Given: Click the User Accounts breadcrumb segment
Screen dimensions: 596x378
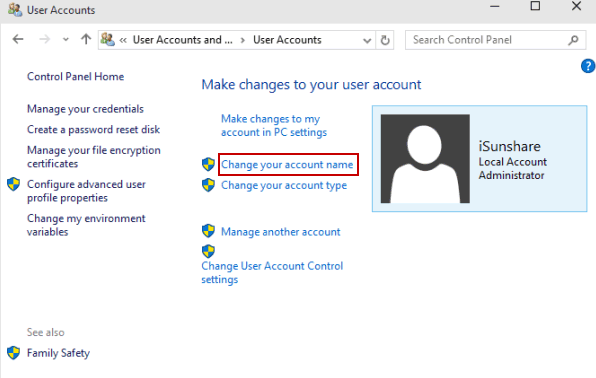Looking at the screenshot, I should pyautogui.click(x=287, y=40).
